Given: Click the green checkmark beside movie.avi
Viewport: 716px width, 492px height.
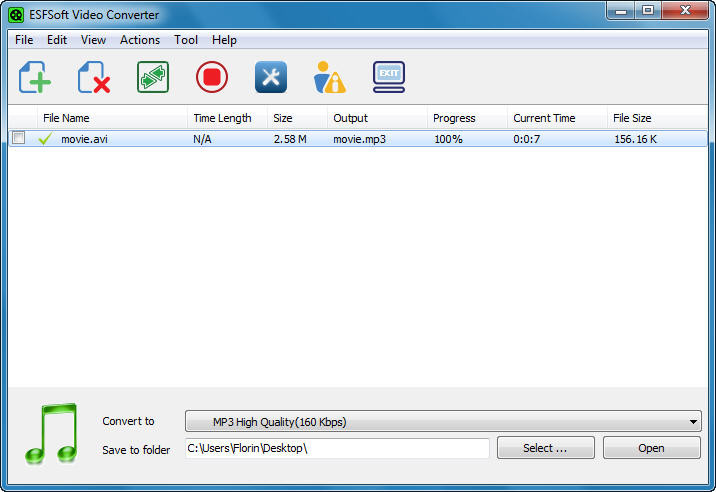Looking at the screenshot, I should point(45,138).
